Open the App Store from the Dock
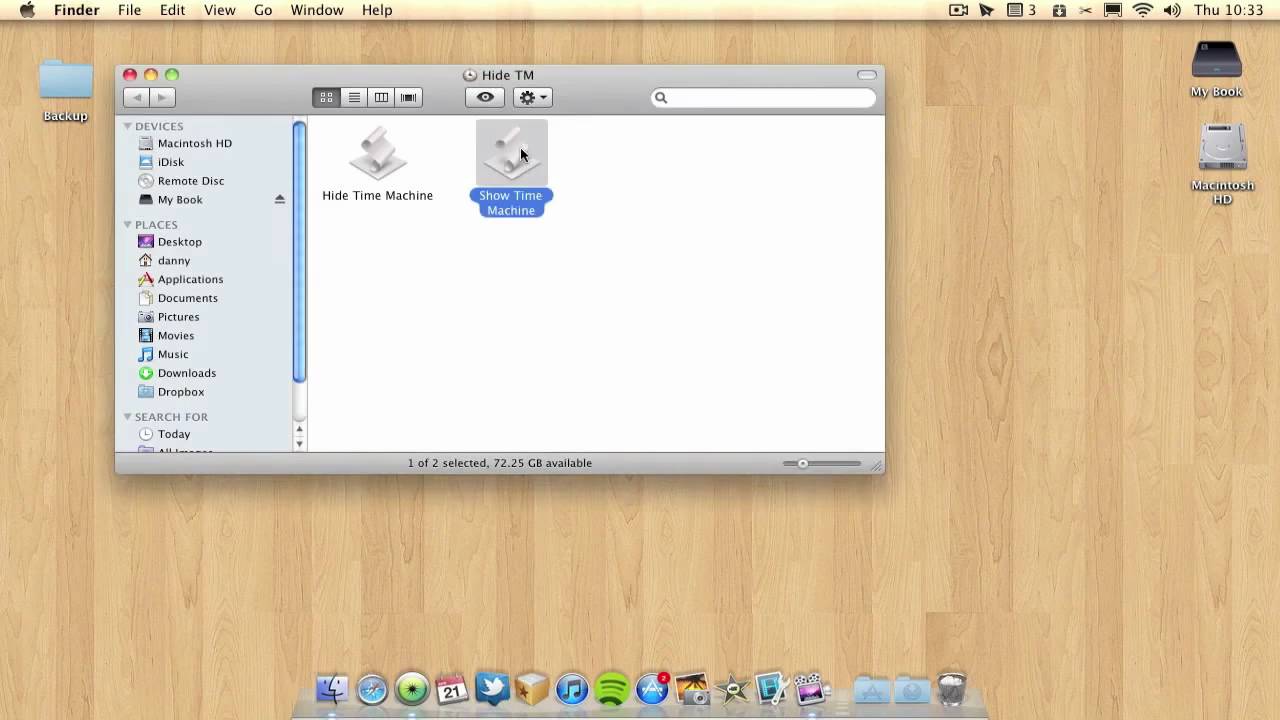This screenshot has width=1280, height=720. [651, 689]
